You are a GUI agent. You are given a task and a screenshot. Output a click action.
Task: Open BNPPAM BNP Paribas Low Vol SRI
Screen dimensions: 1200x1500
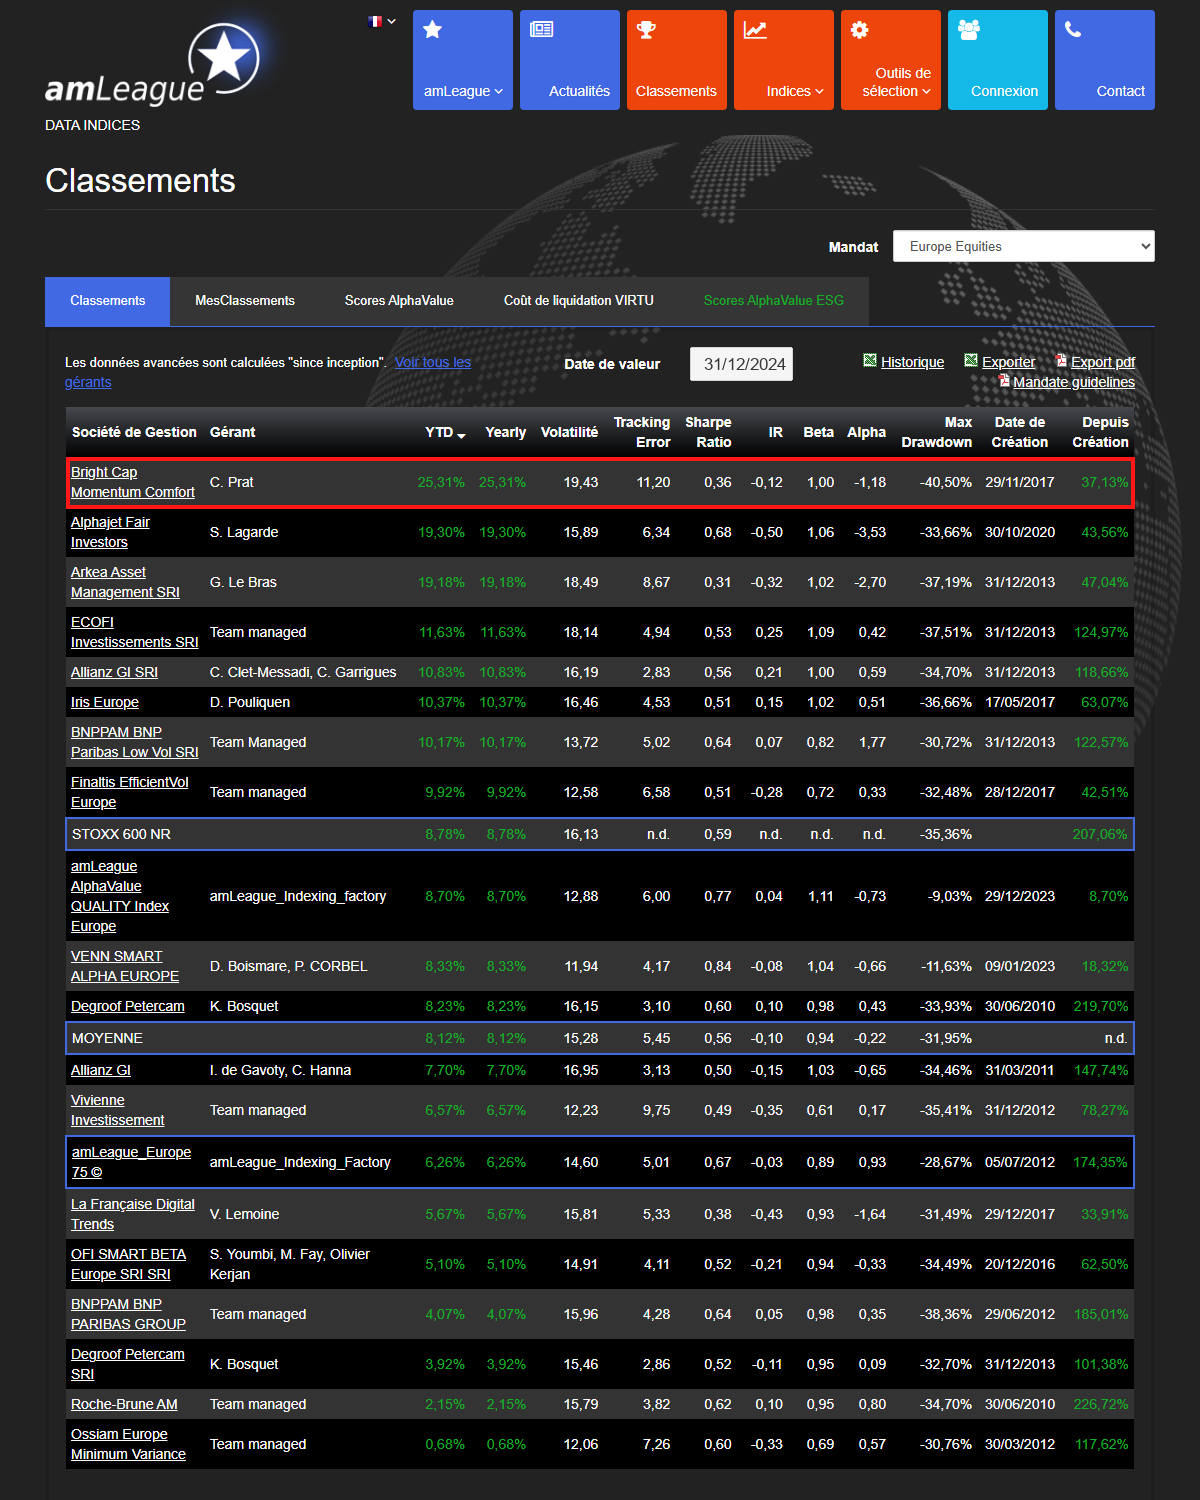coord(135,742)
